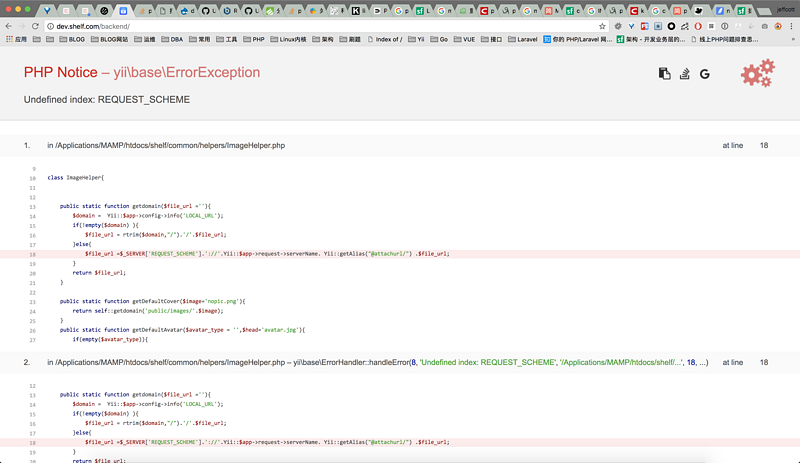Click the copy stacktrace clipboard icon
800x463 pixels.
[664, 74]
